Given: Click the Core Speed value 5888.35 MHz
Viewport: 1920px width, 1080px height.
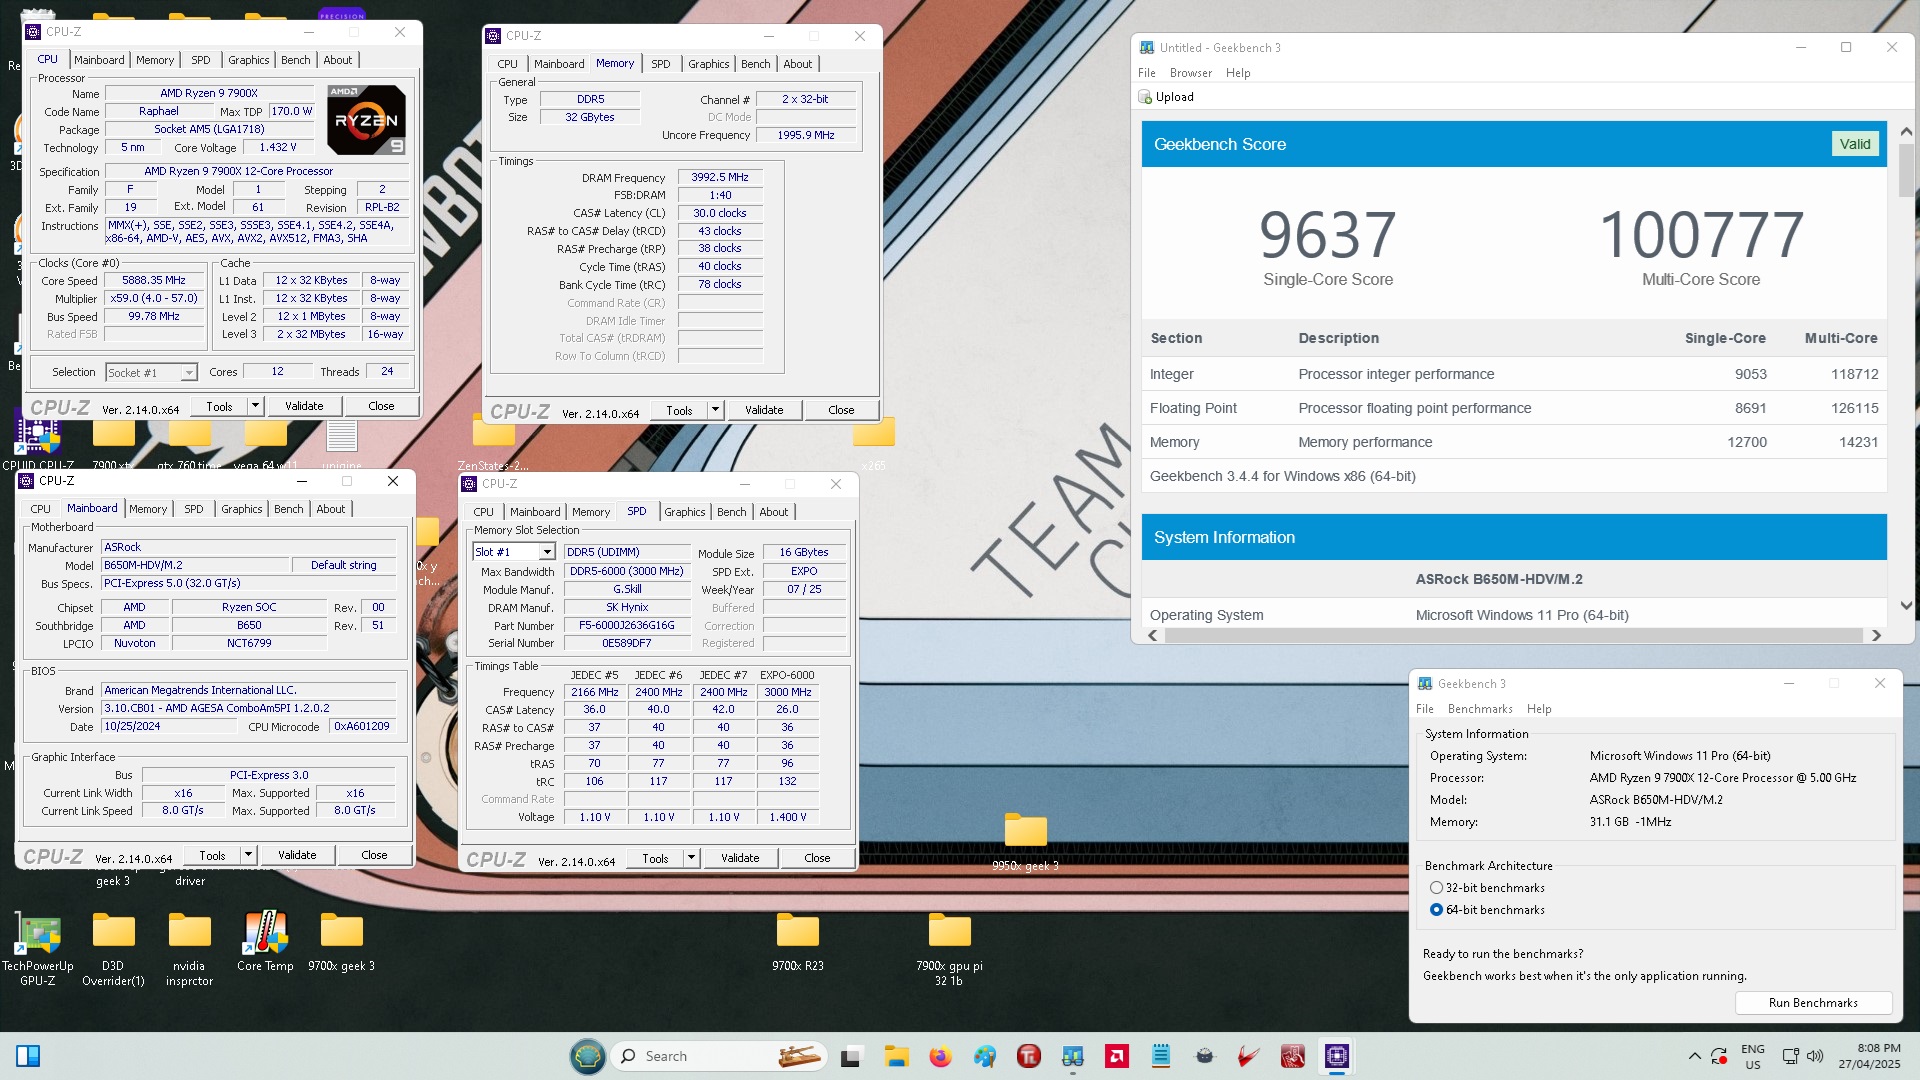Looking at the screenshot, I should pyautogui.click(x=154, y=281).
